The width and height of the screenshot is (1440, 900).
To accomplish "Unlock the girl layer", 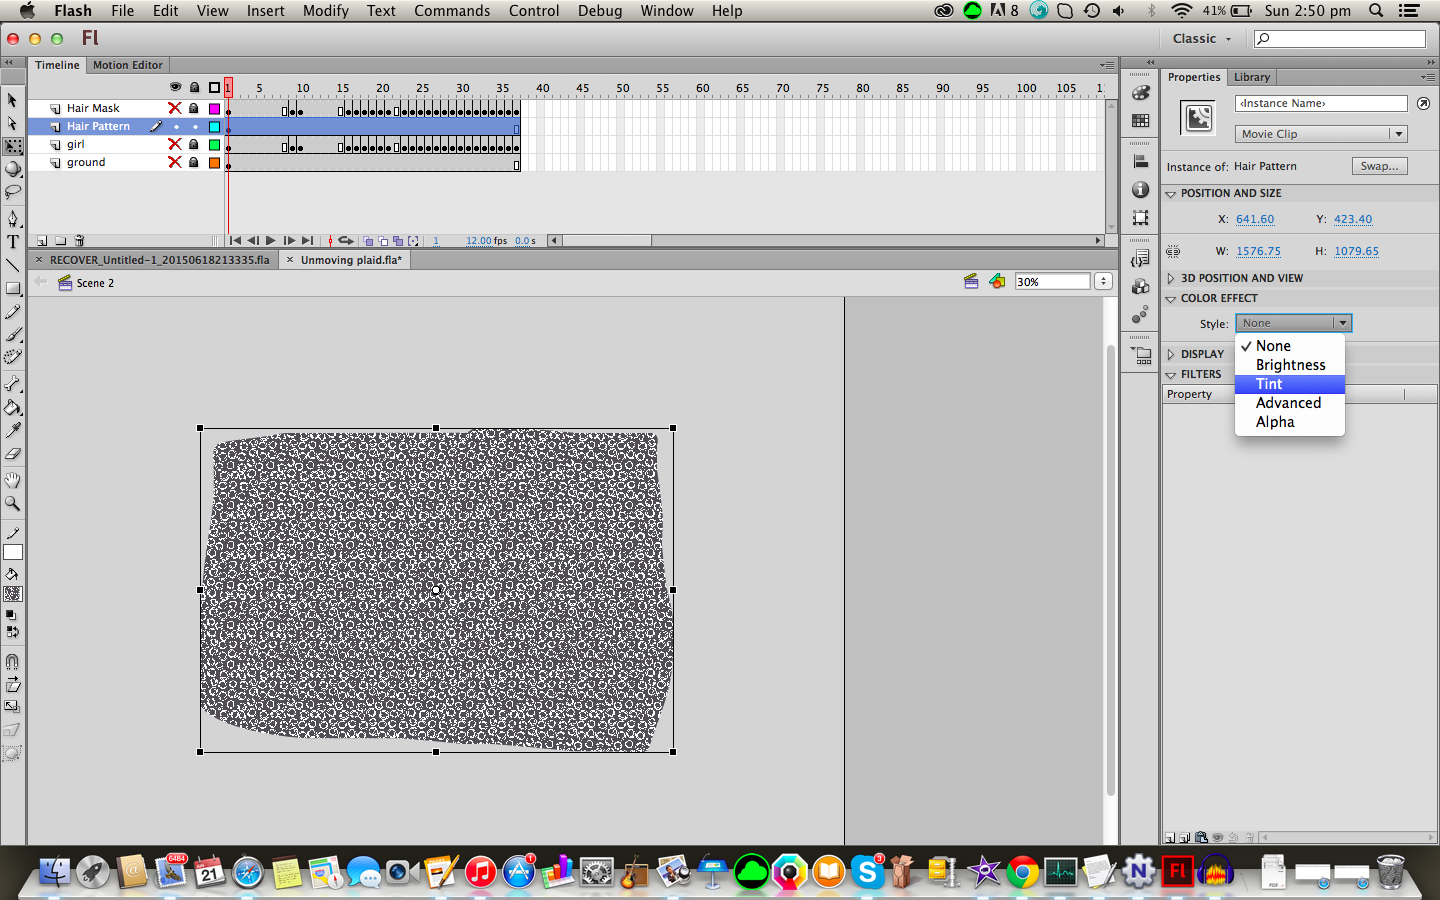I will pos(194,144).
